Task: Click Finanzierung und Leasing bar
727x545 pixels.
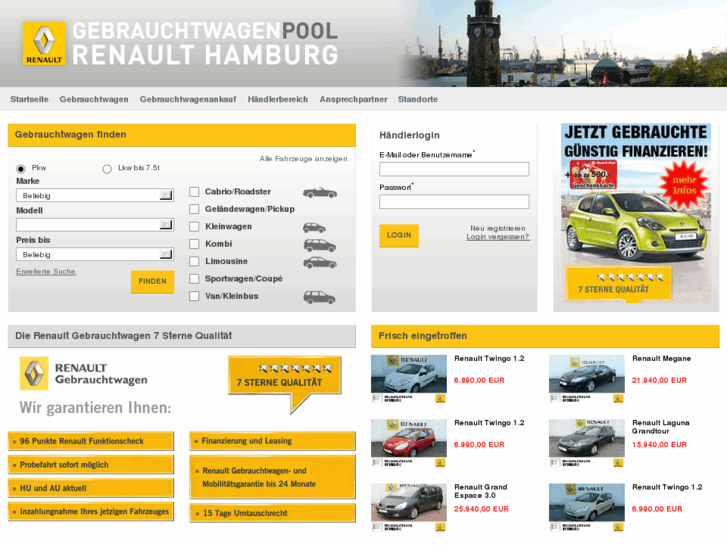Action: 273,441
